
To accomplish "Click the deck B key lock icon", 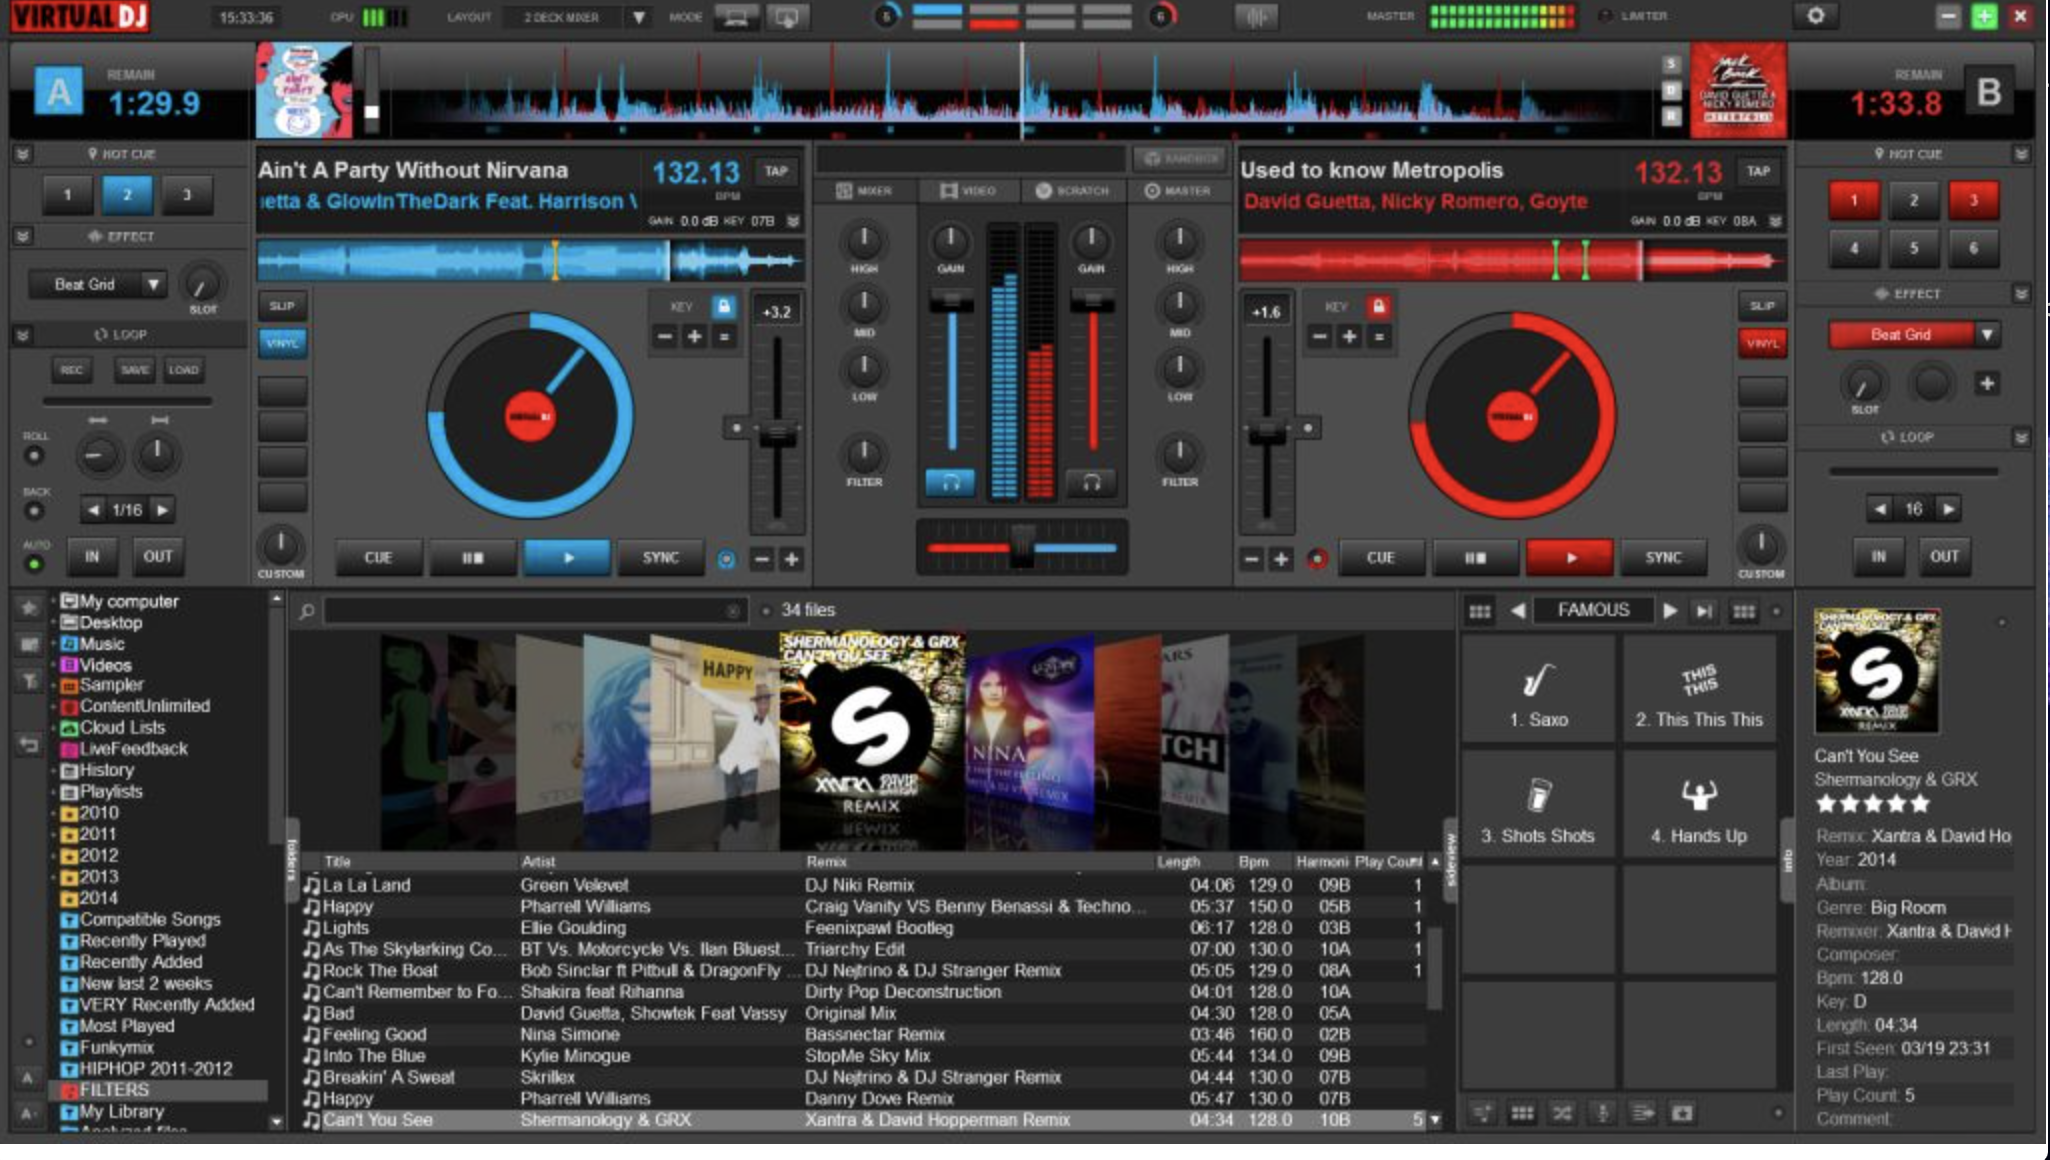I will pos(1378,306).
